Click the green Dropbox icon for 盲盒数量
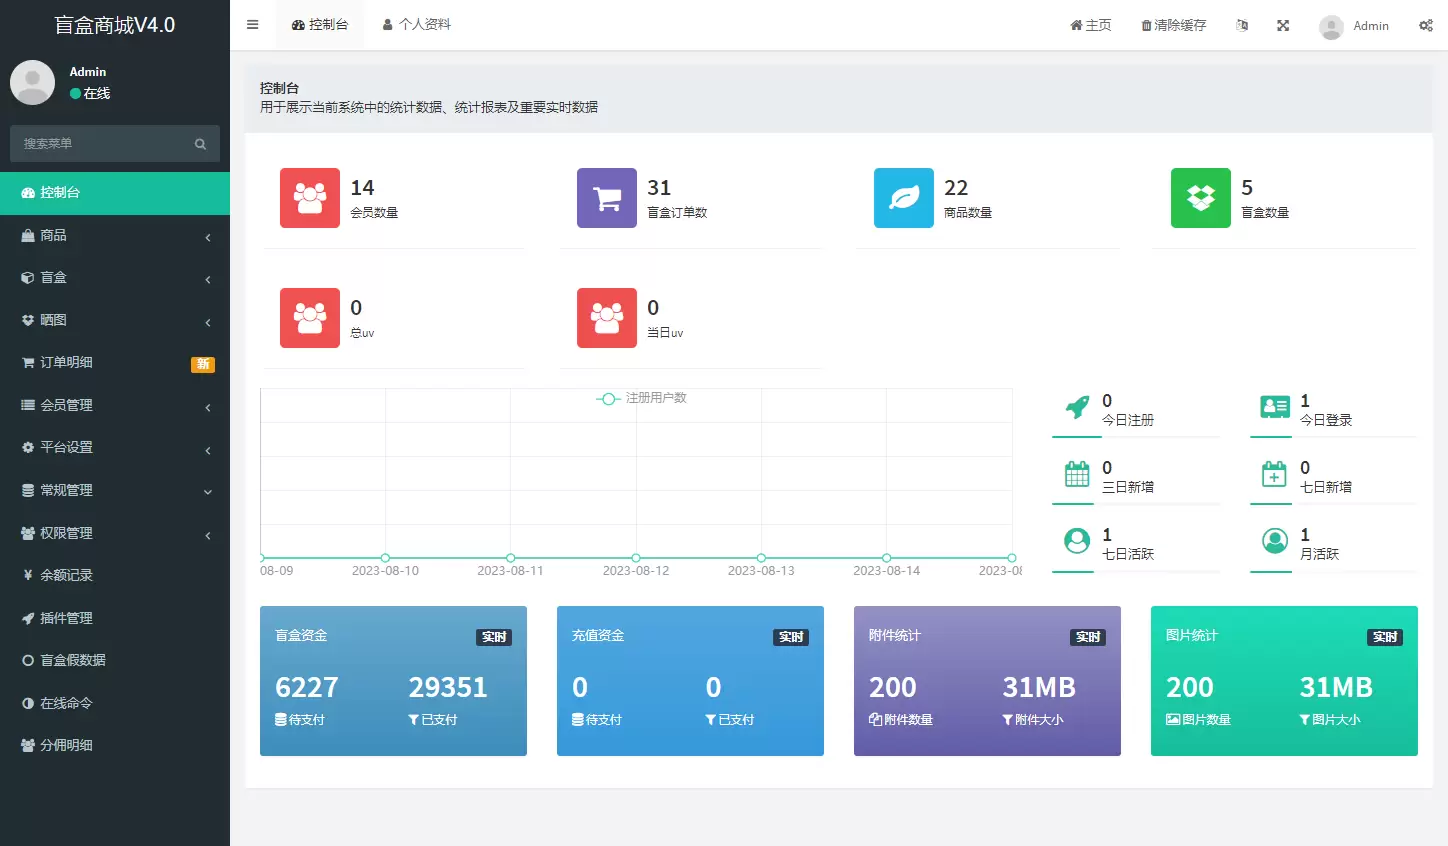1448x846 pixels. 1201,198
